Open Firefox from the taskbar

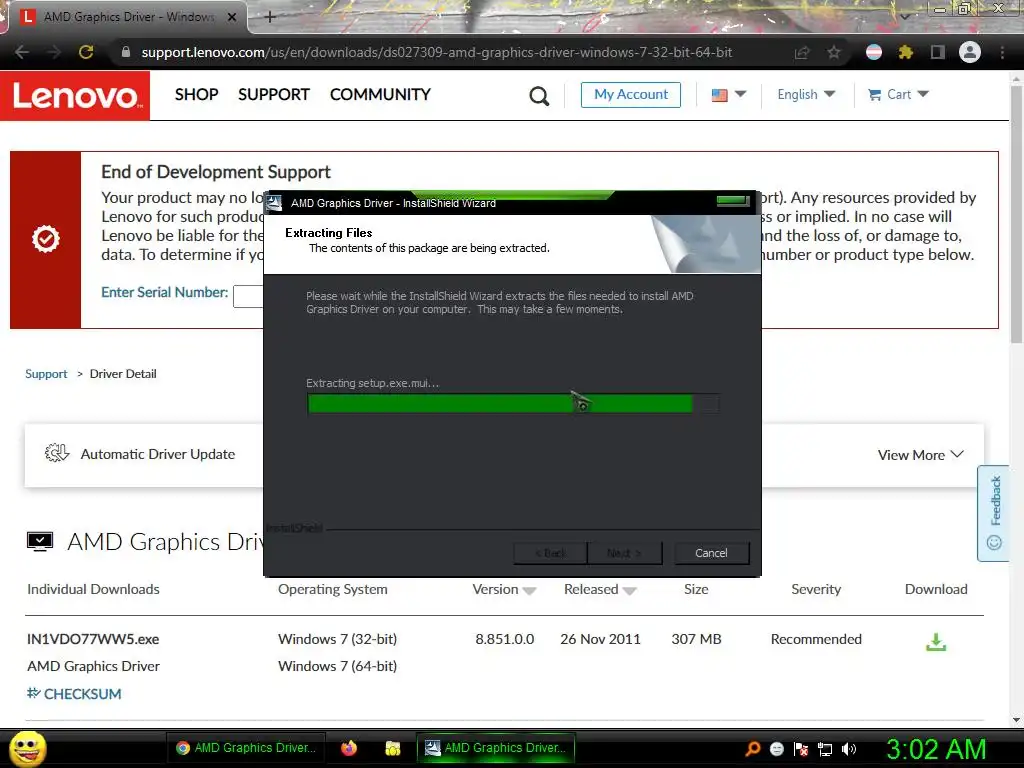(349, 748)
